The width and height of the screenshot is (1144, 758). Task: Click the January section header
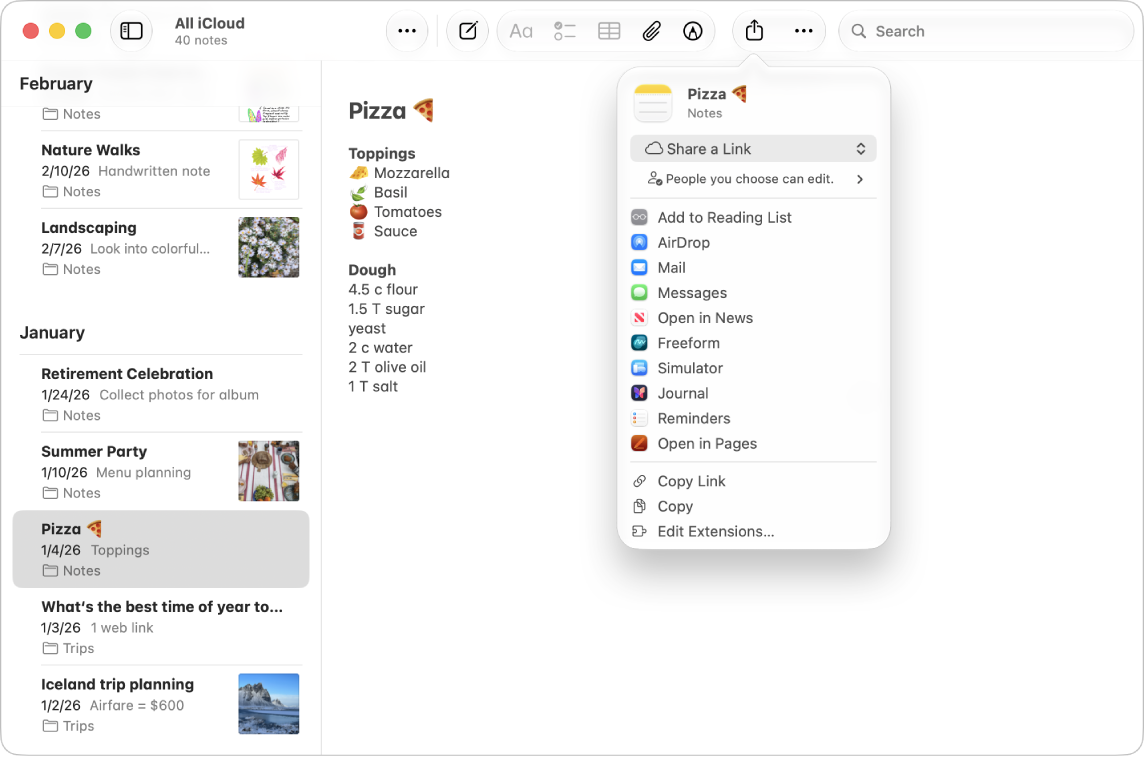(52, 333)
